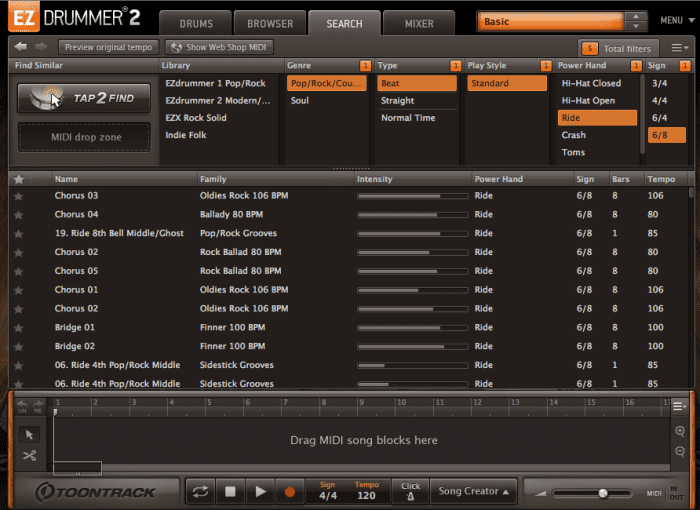This screenshot has width=700, height=510.
Task: Star Chorus 05 Rock Ballad row
Action: (19, 271)
